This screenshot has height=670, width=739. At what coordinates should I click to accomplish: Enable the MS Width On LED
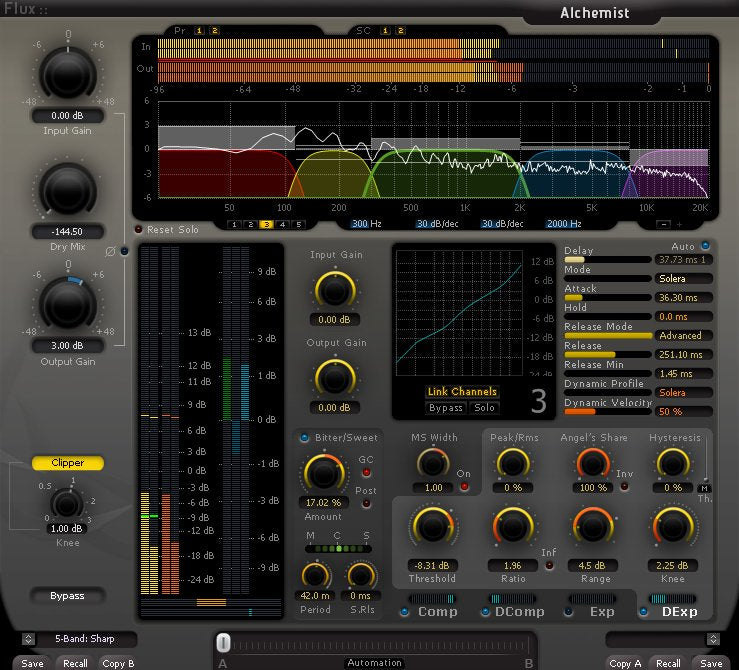464,487
